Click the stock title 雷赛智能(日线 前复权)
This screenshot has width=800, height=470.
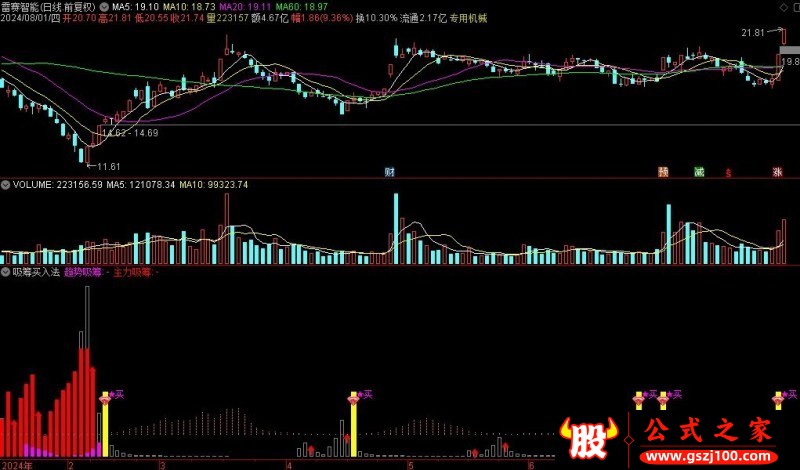(48, 7)
